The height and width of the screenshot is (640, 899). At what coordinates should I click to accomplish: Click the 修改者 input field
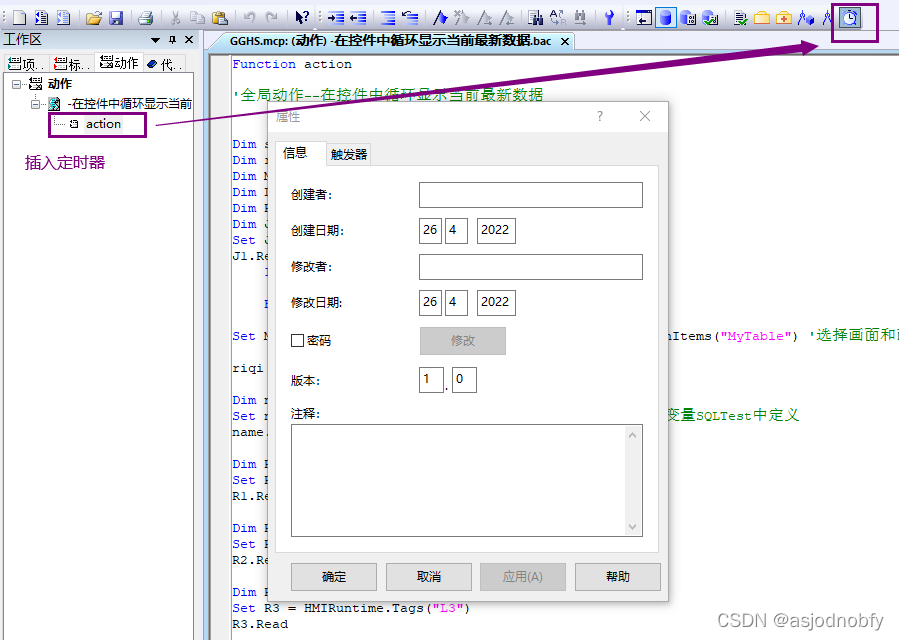click(x=530, y=267)
